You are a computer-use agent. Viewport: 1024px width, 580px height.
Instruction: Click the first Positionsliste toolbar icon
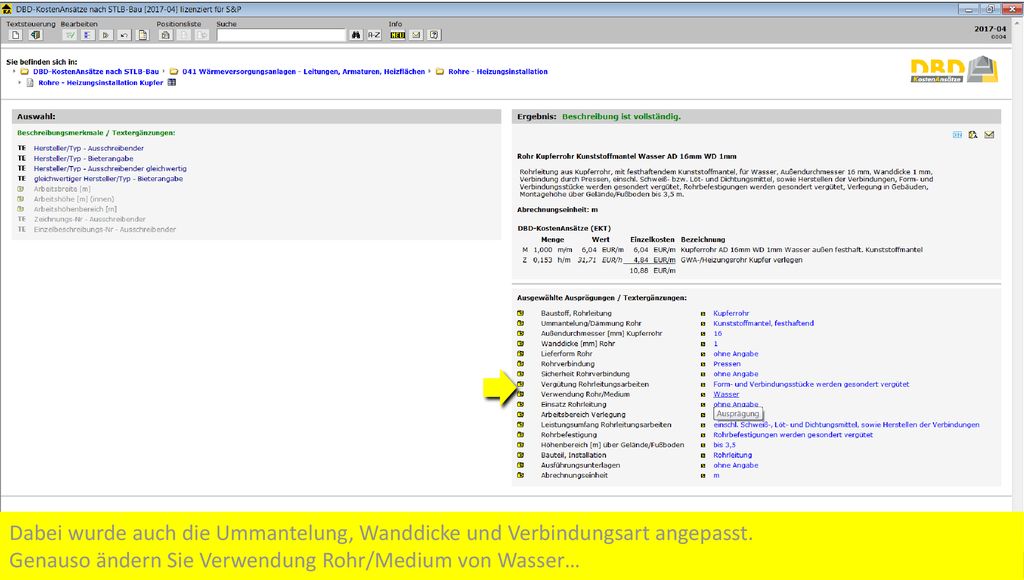pyautogui.click(x=165, y=35)
